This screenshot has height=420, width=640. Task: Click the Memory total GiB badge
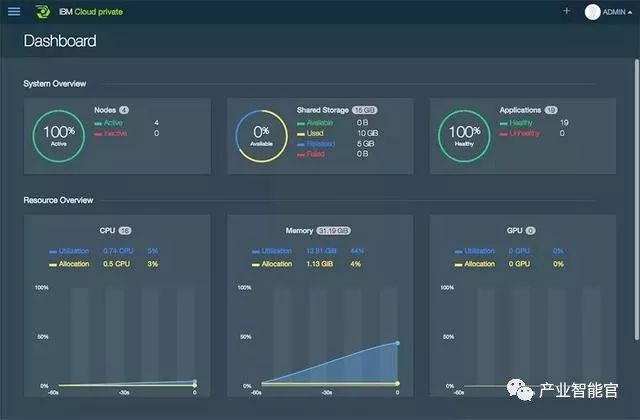tap(333, 231)
